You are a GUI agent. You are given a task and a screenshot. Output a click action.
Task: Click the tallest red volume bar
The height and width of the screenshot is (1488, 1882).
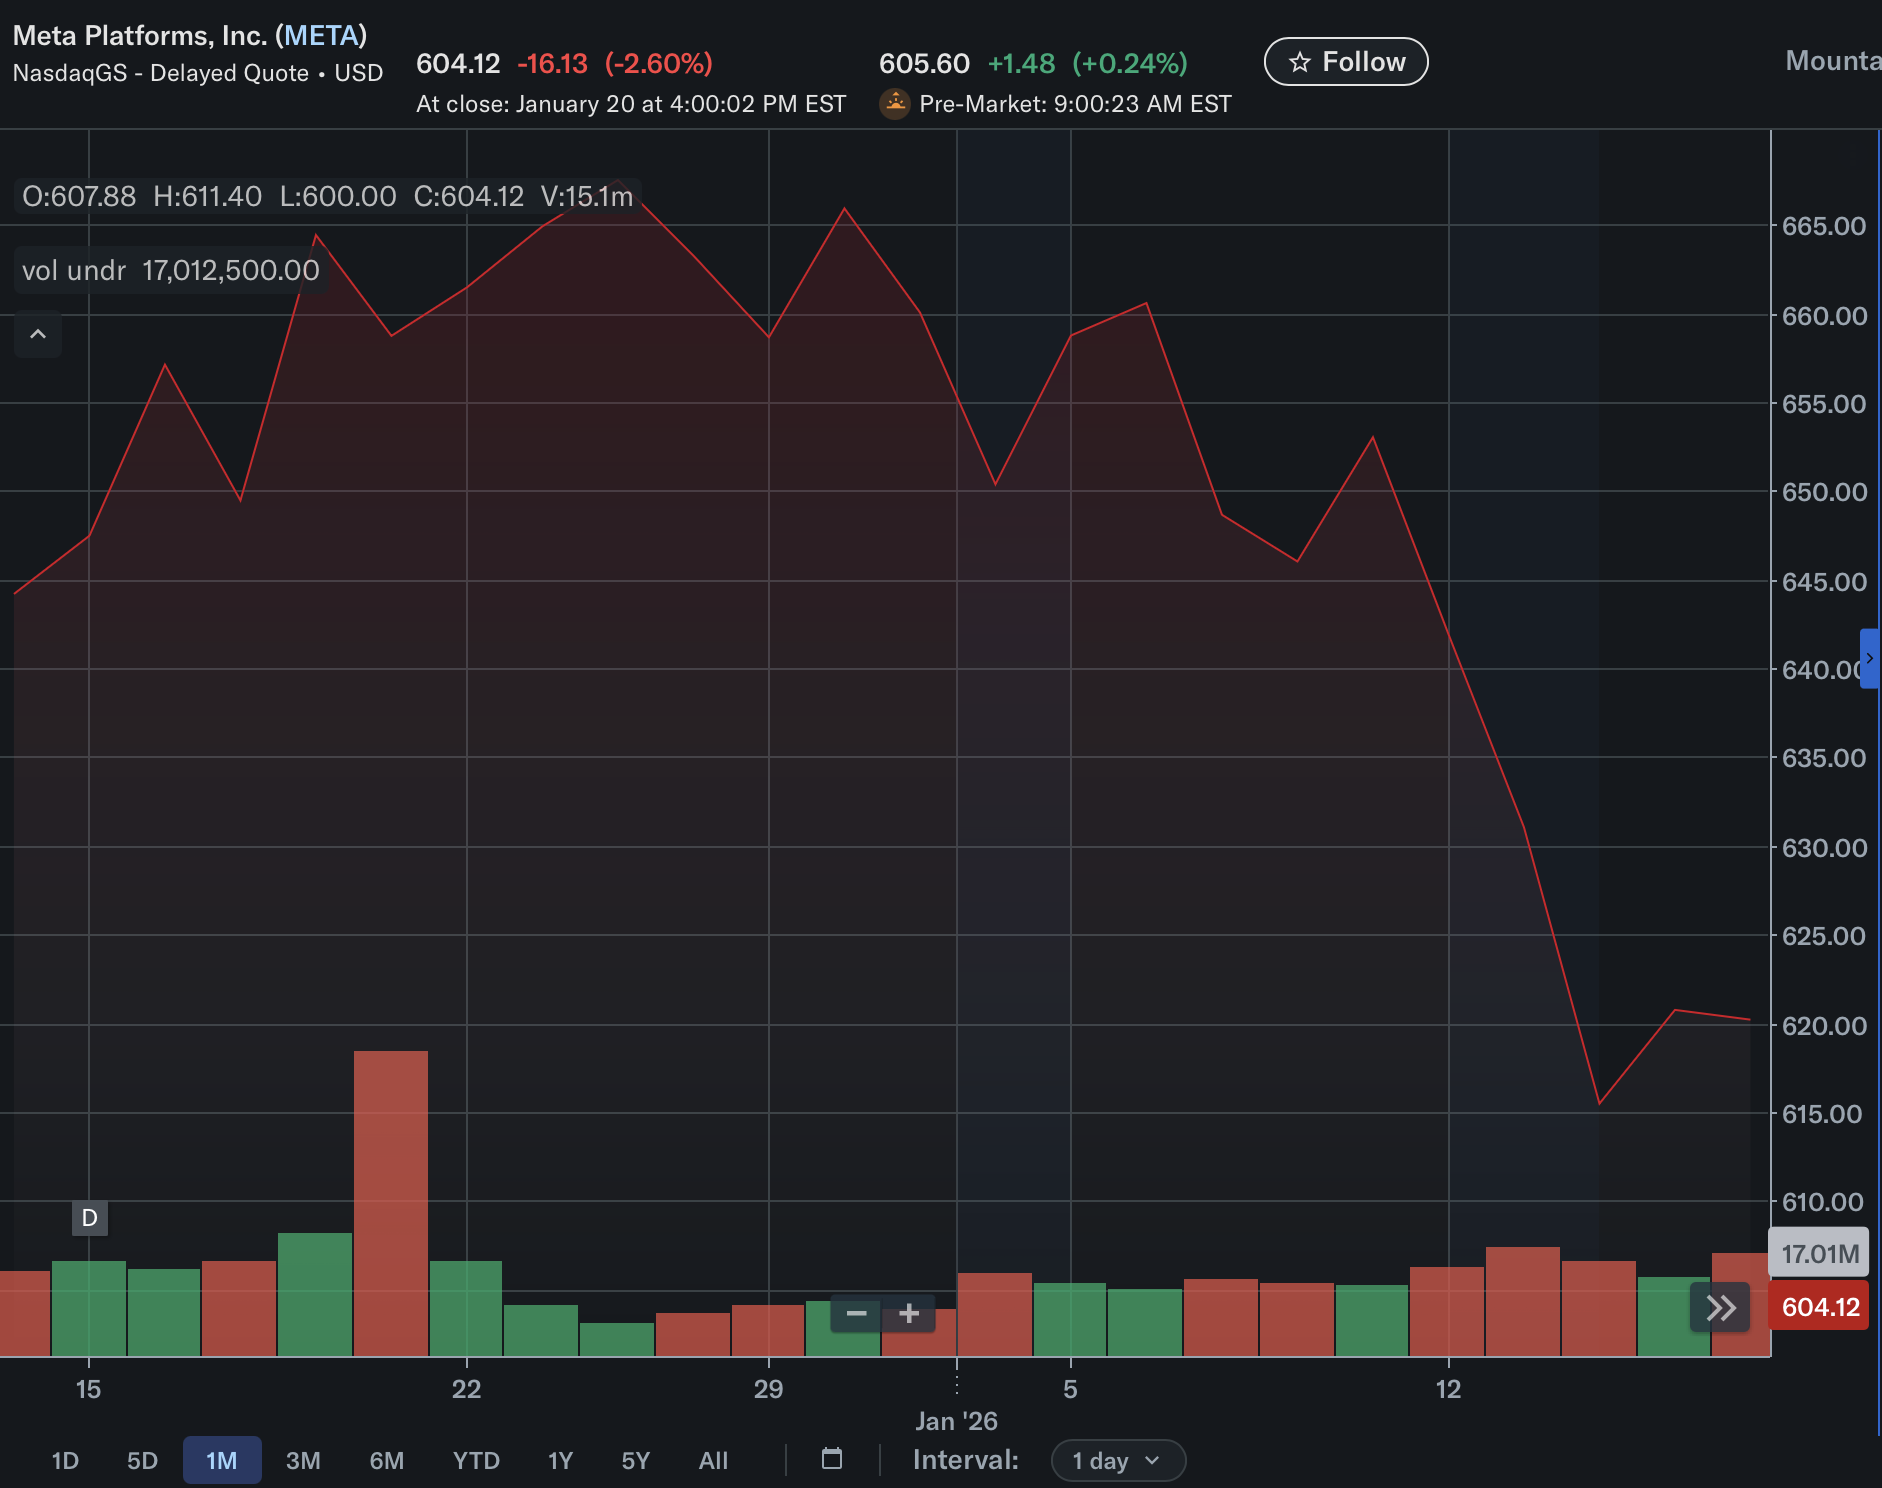(x=391, y=1202)
